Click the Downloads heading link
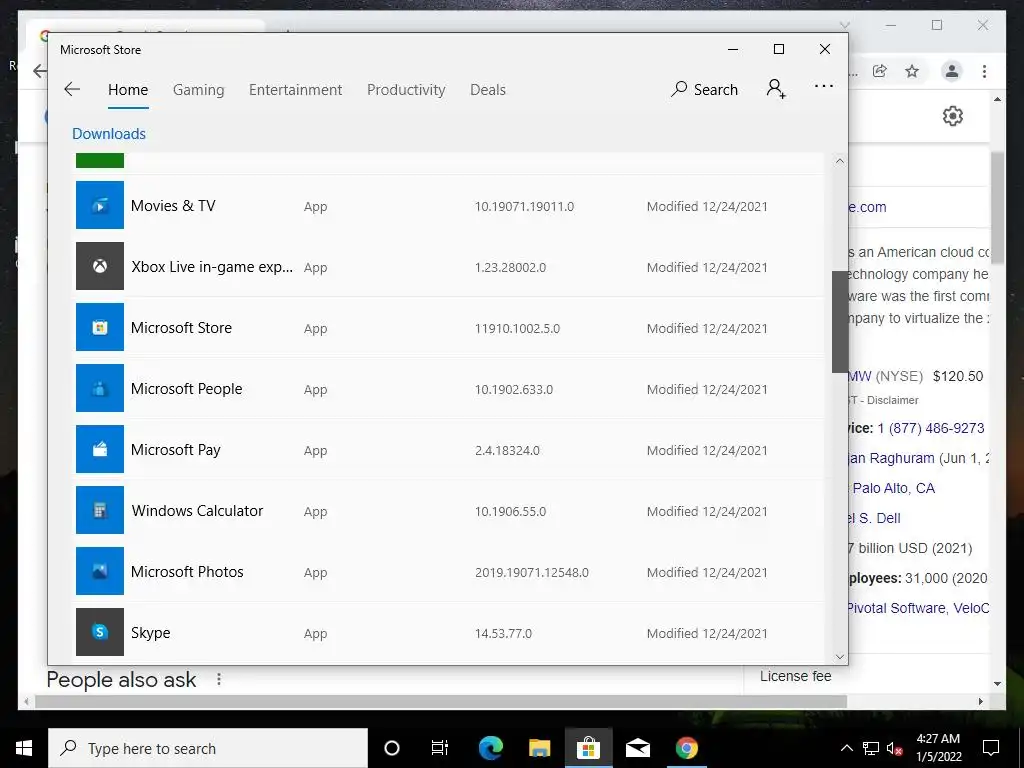 [x=109, y=133]
